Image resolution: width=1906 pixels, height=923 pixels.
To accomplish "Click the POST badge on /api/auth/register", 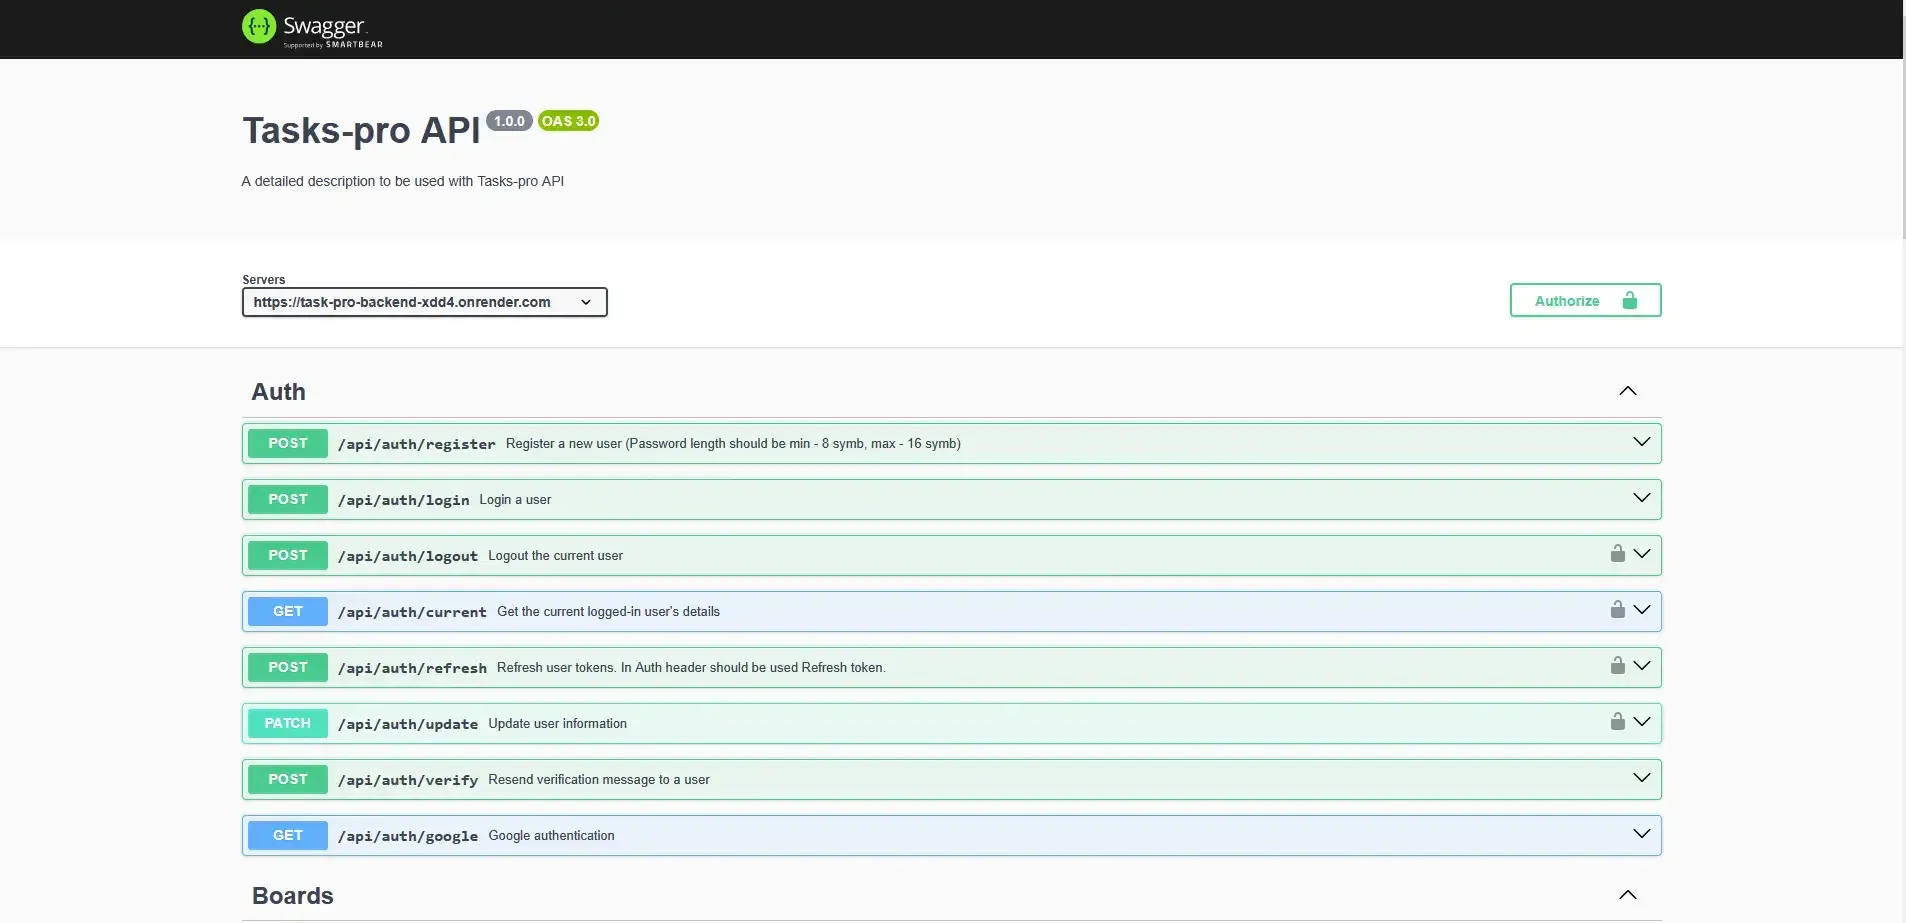I will click(x=288, y=443).
